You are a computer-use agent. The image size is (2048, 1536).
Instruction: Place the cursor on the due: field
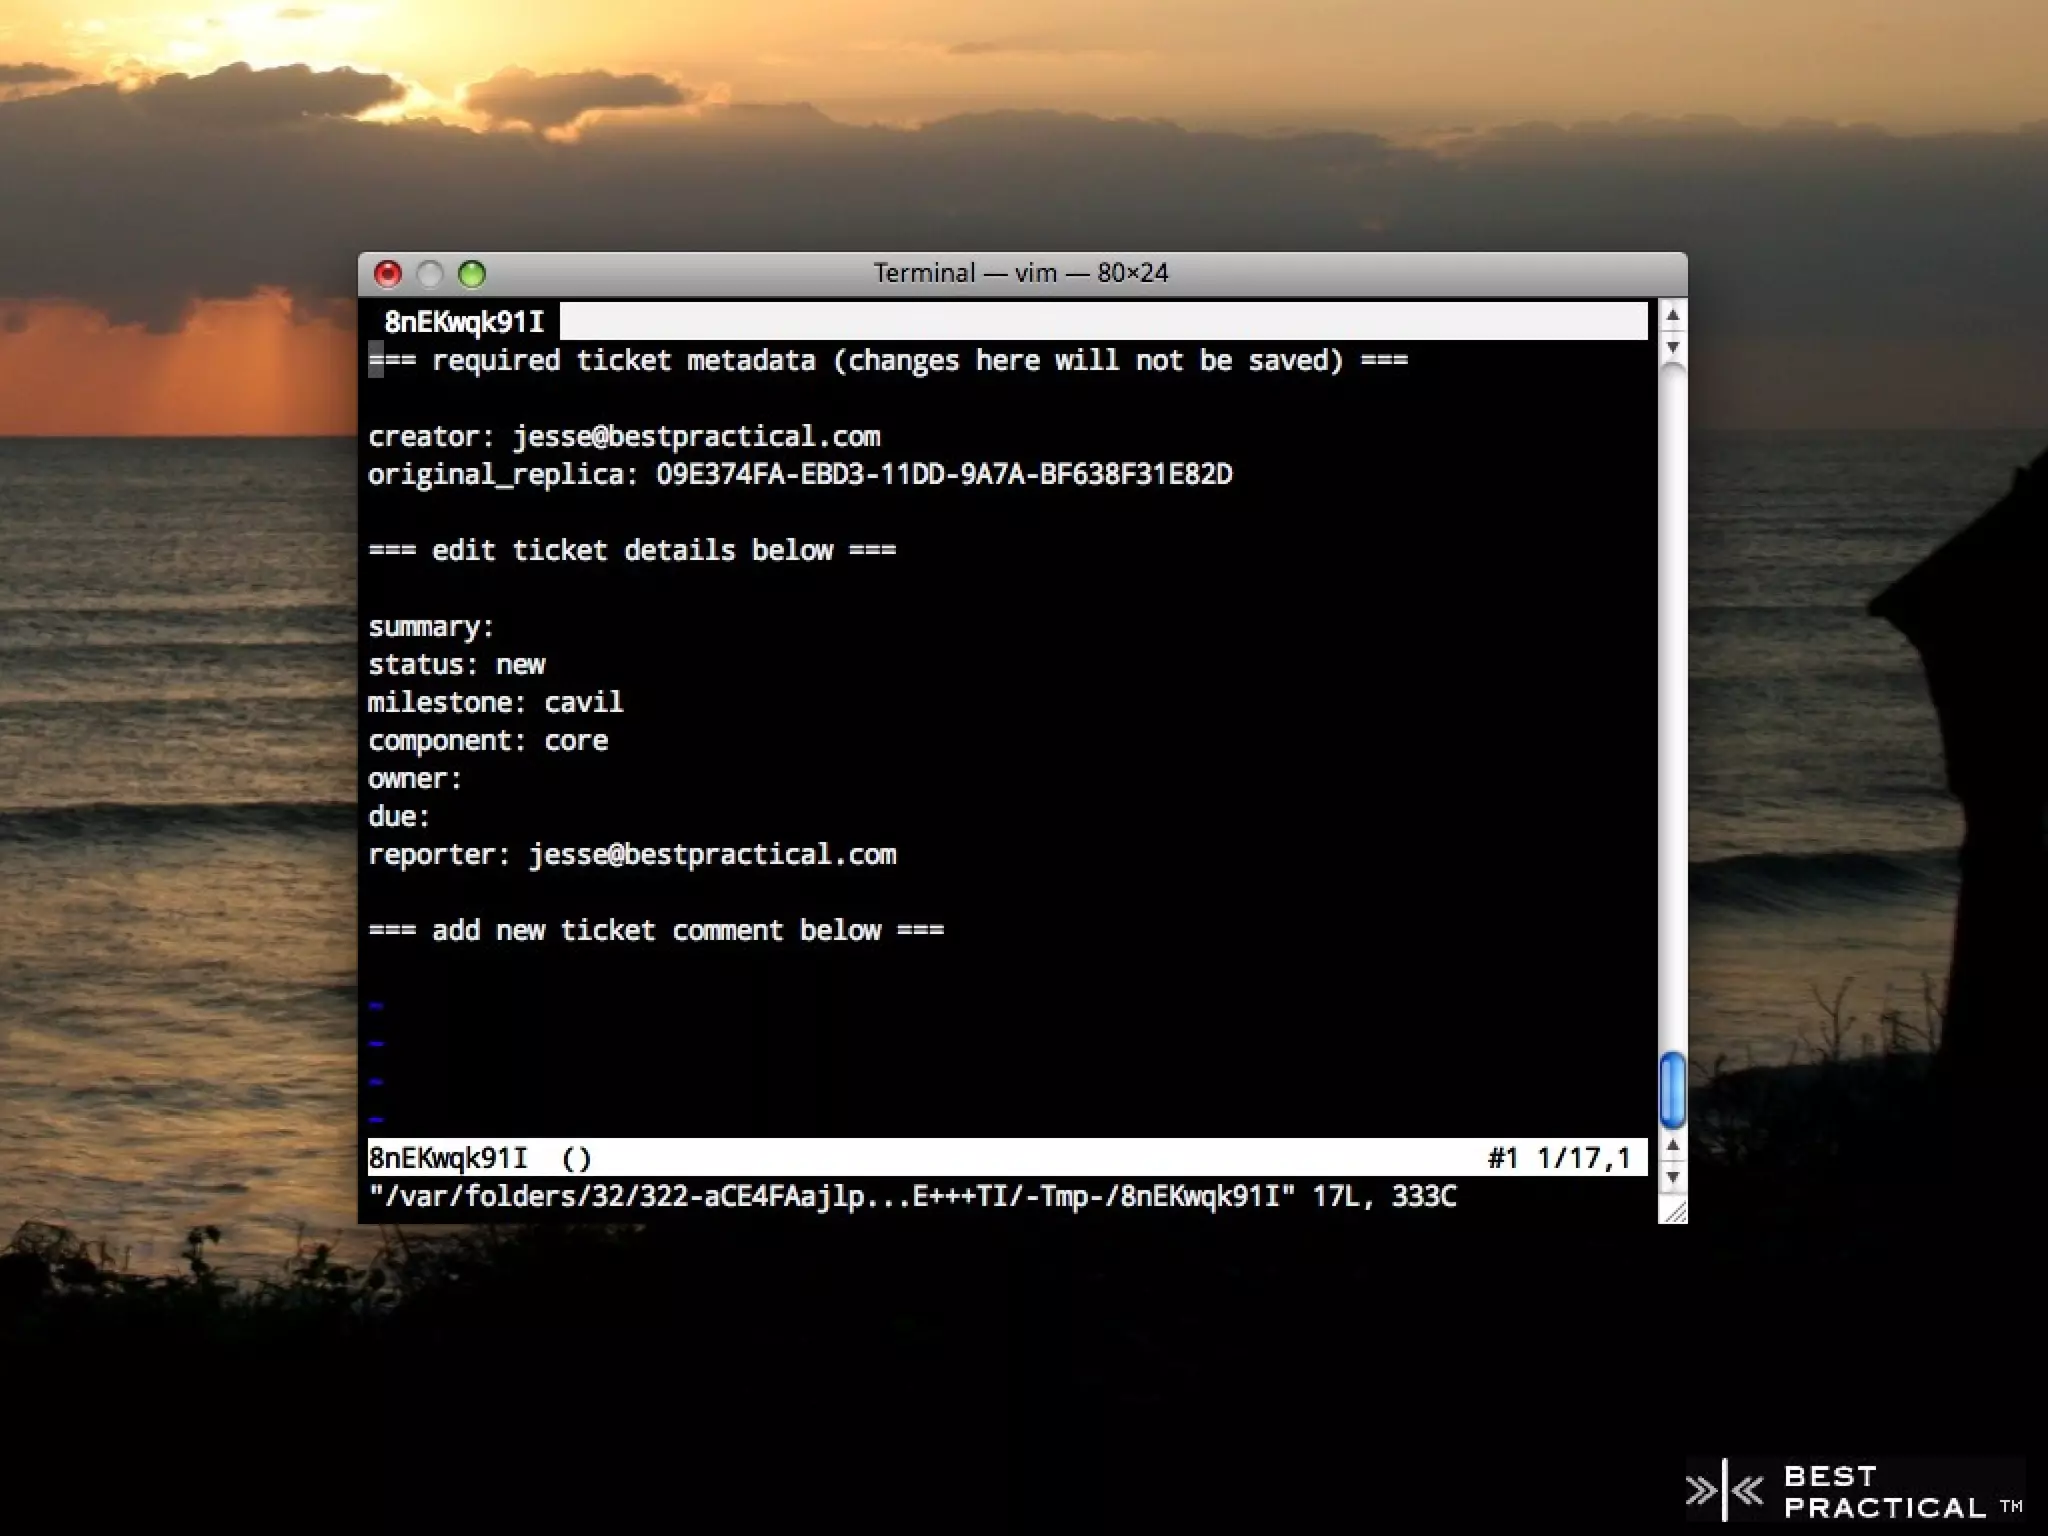pos(398,817)
